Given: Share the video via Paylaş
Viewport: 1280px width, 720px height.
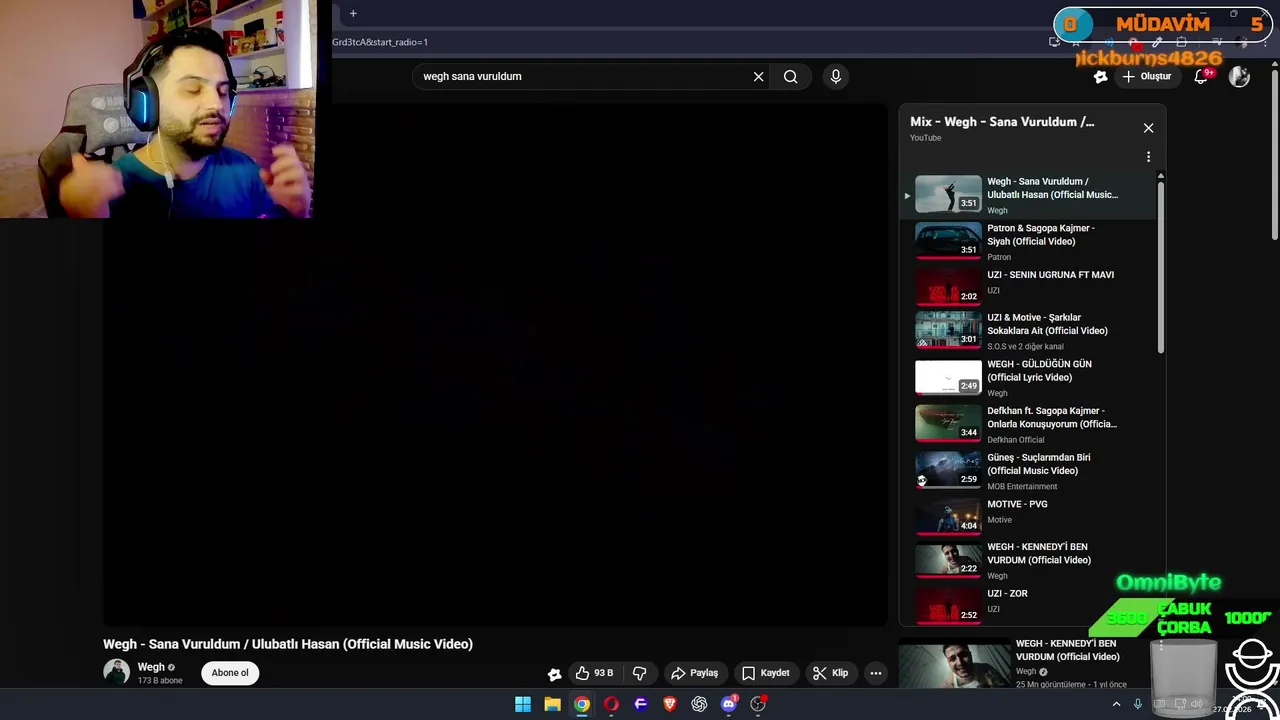Looking at the screenshot, I should [x=695, y=673].
